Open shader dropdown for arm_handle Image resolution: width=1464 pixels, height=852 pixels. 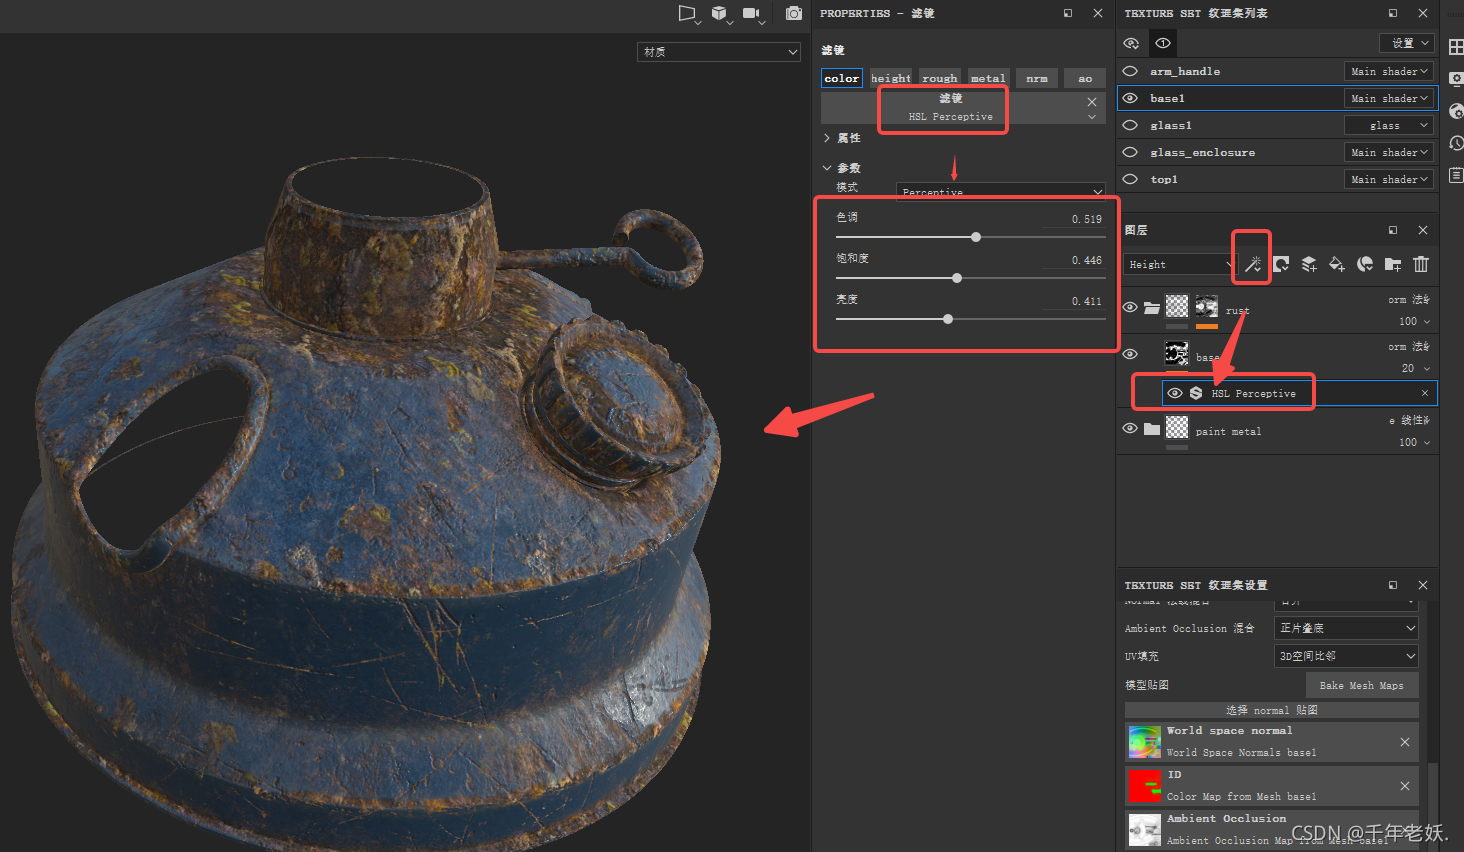click(1389, 71)
